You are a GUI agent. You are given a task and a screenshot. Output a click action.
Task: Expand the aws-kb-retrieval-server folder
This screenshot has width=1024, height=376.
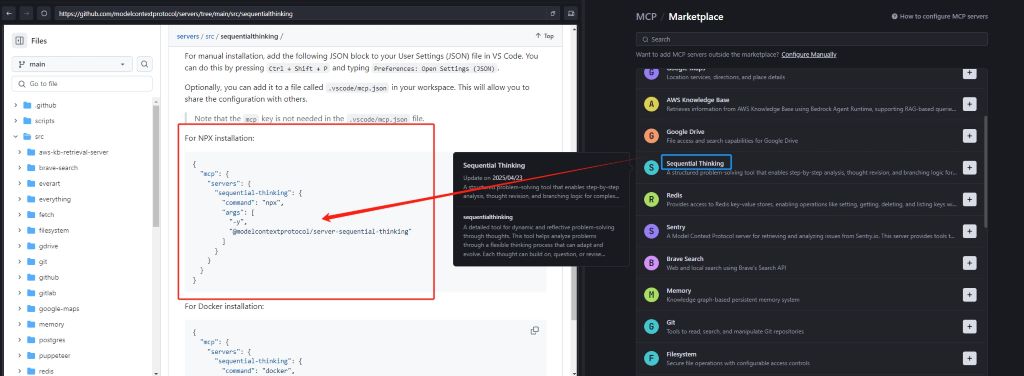point(21,152)
